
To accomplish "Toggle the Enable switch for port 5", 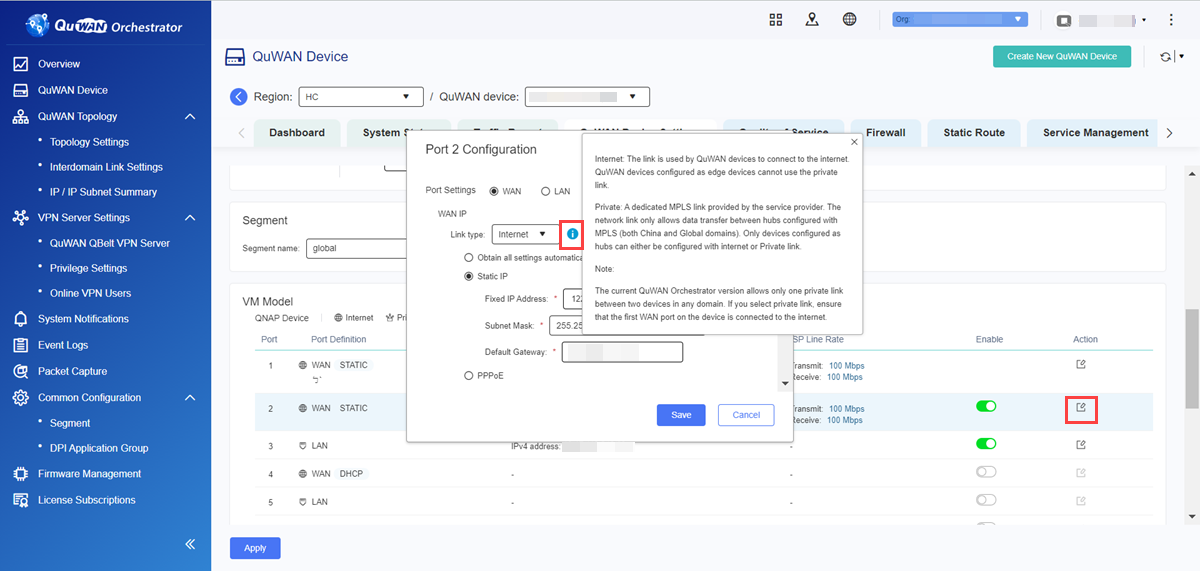I will point(987,499).
